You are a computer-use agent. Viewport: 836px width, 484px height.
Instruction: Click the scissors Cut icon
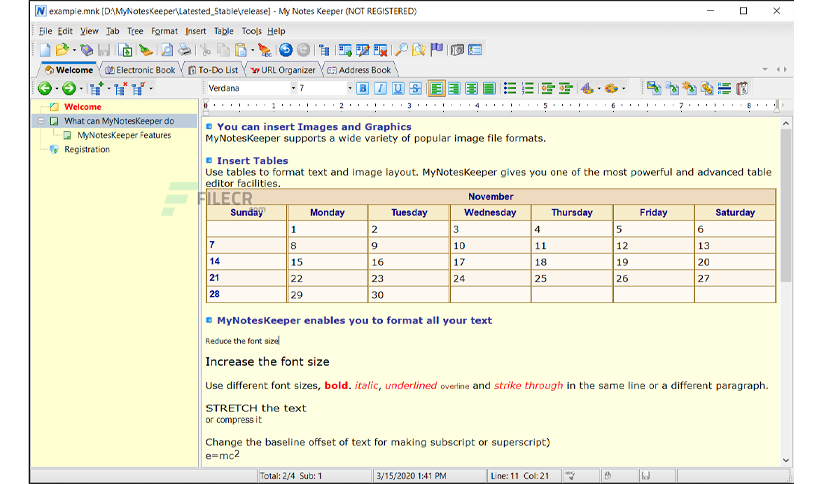click(x=206, y=50)
